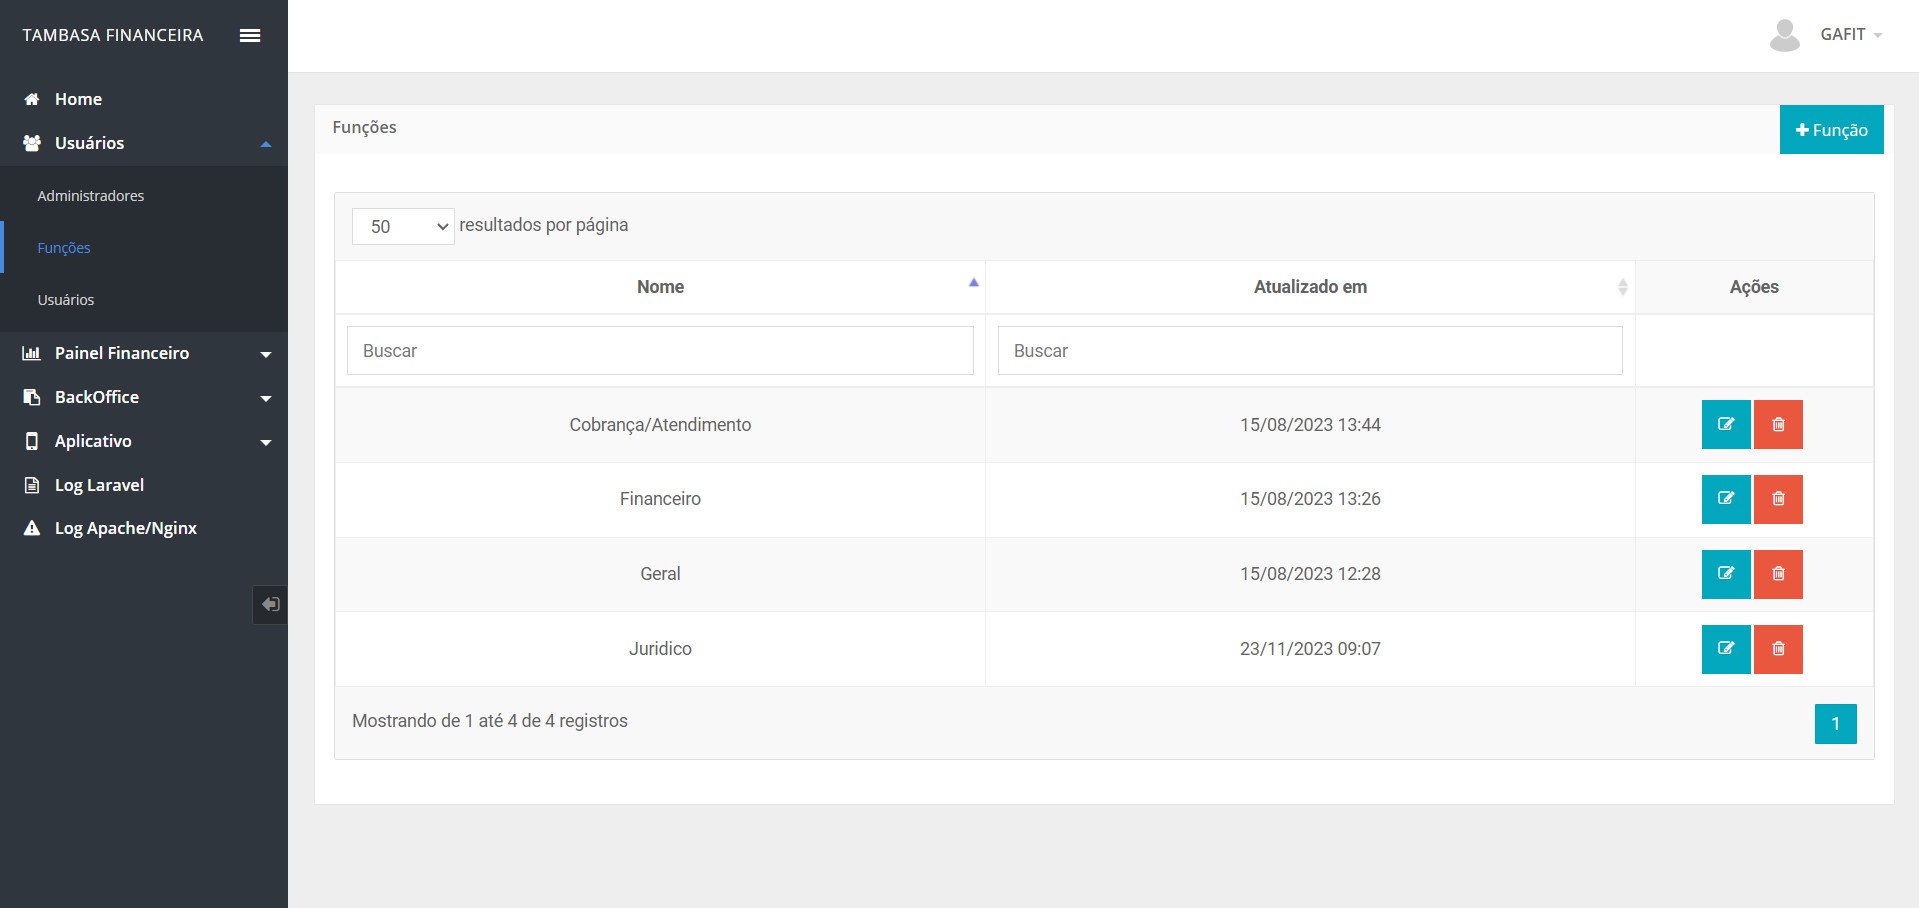The height and width of the screenshot is (908, 1919).
Task: Go to pagination page 1
Action: click(1835, 724)
